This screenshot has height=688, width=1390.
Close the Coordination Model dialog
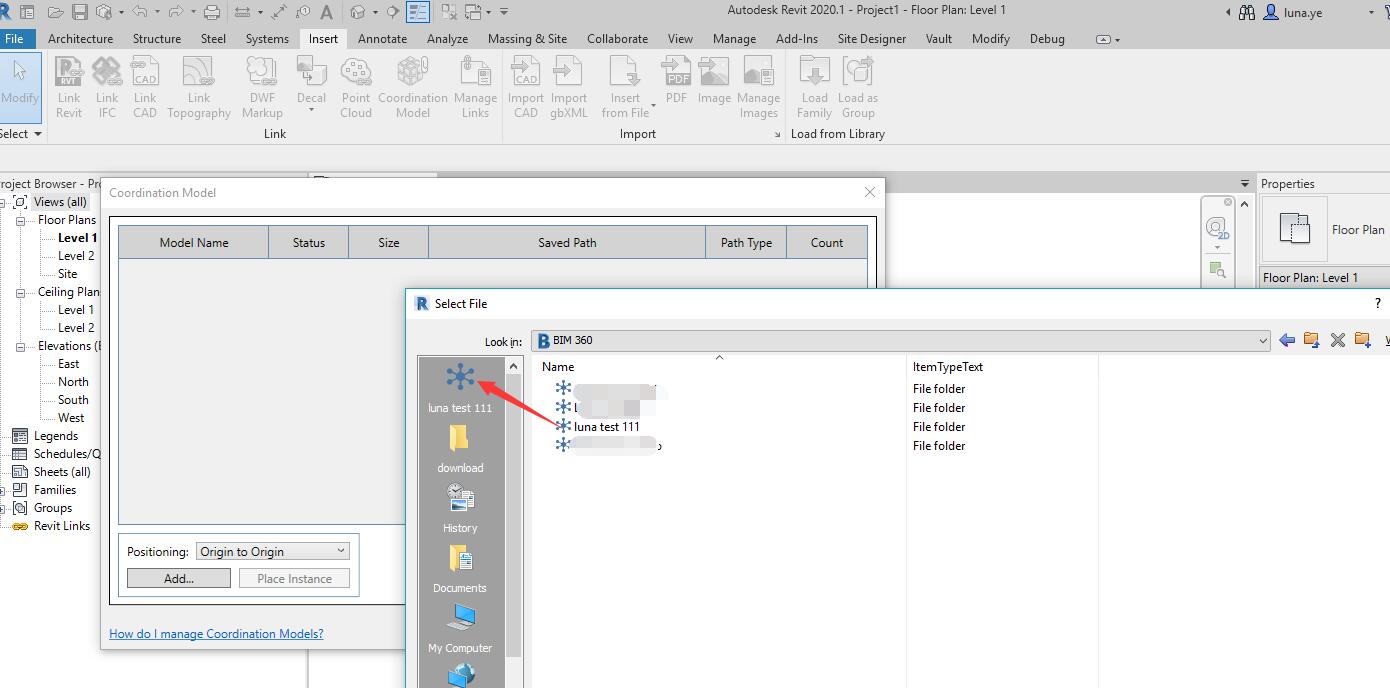(869, 192)
